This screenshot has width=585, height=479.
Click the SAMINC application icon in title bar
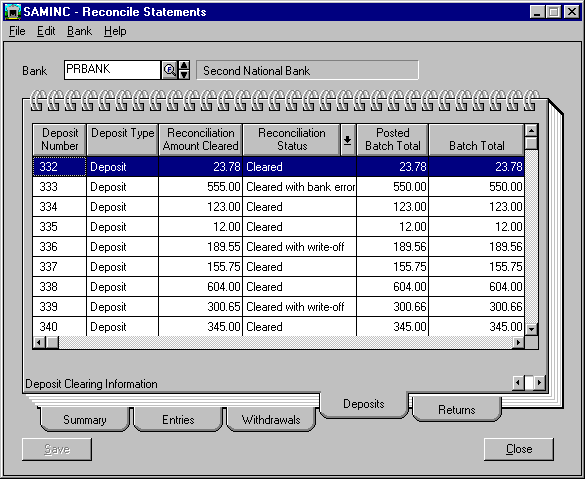[x=12, y=12]
